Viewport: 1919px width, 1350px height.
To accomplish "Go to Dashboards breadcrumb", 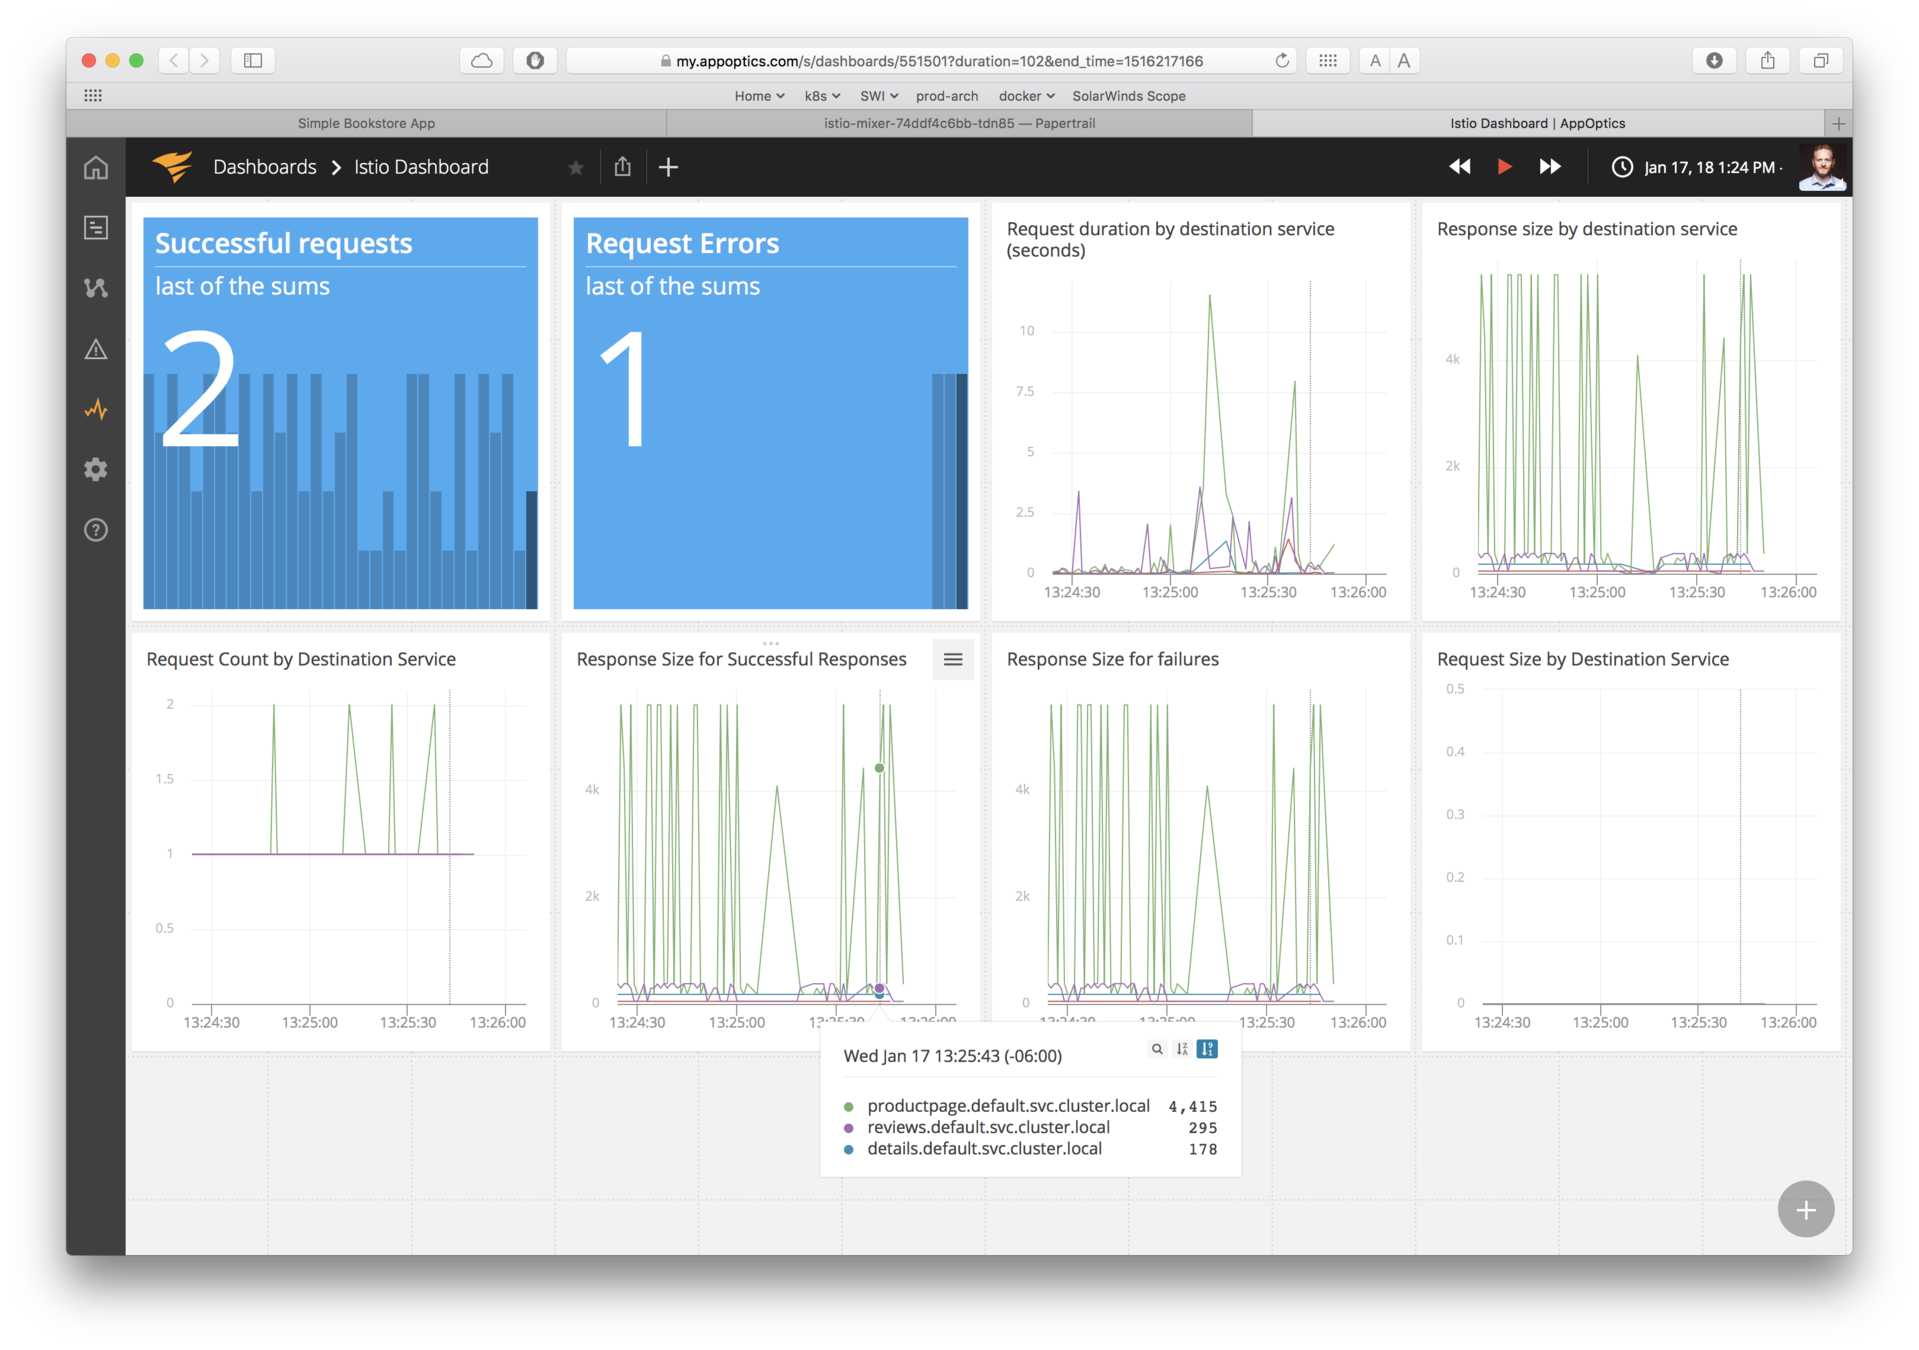I will (264, 167).
